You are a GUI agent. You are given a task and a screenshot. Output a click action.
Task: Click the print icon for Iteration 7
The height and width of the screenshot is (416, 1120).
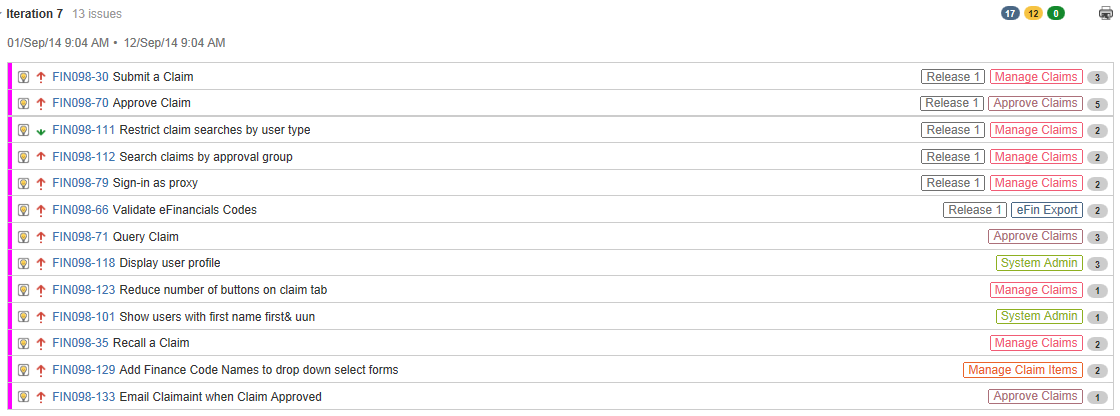pyautogui.click(x=1105, y=13)
